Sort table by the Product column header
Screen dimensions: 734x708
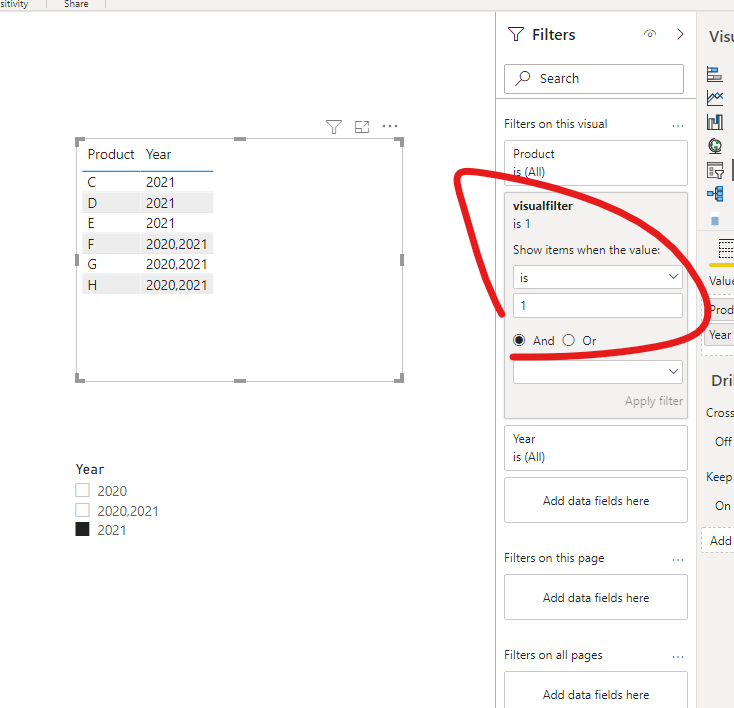(x=111, y=155)
